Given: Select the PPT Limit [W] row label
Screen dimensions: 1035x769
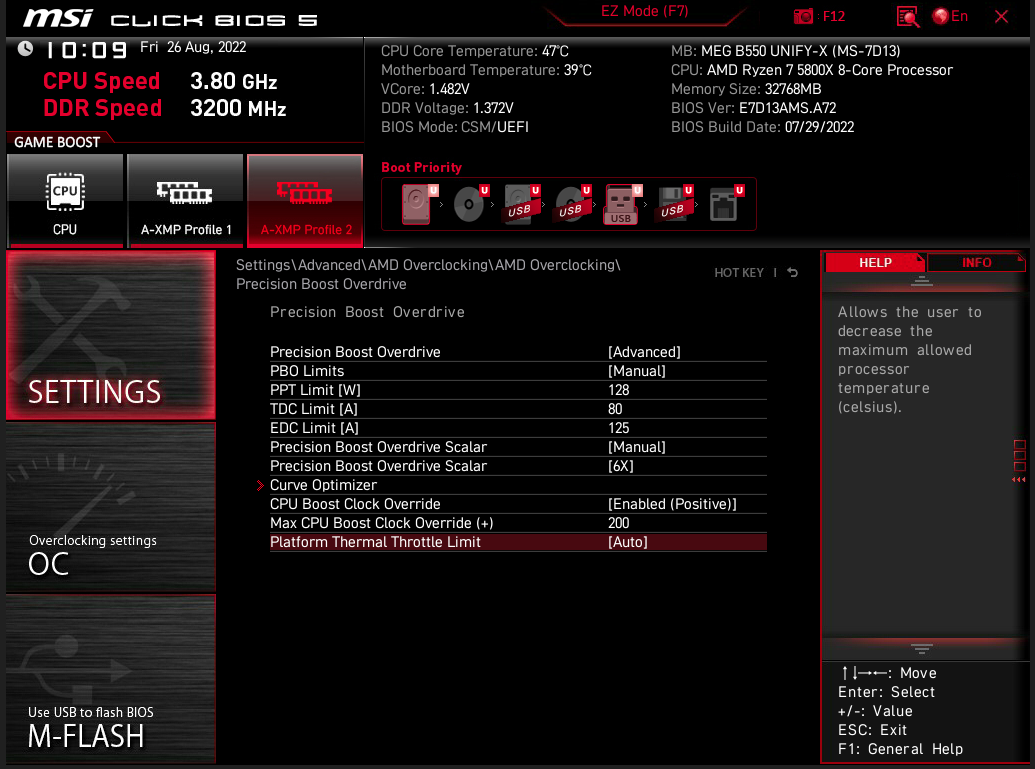Looking at the screenshot, I should coord(315,390).
